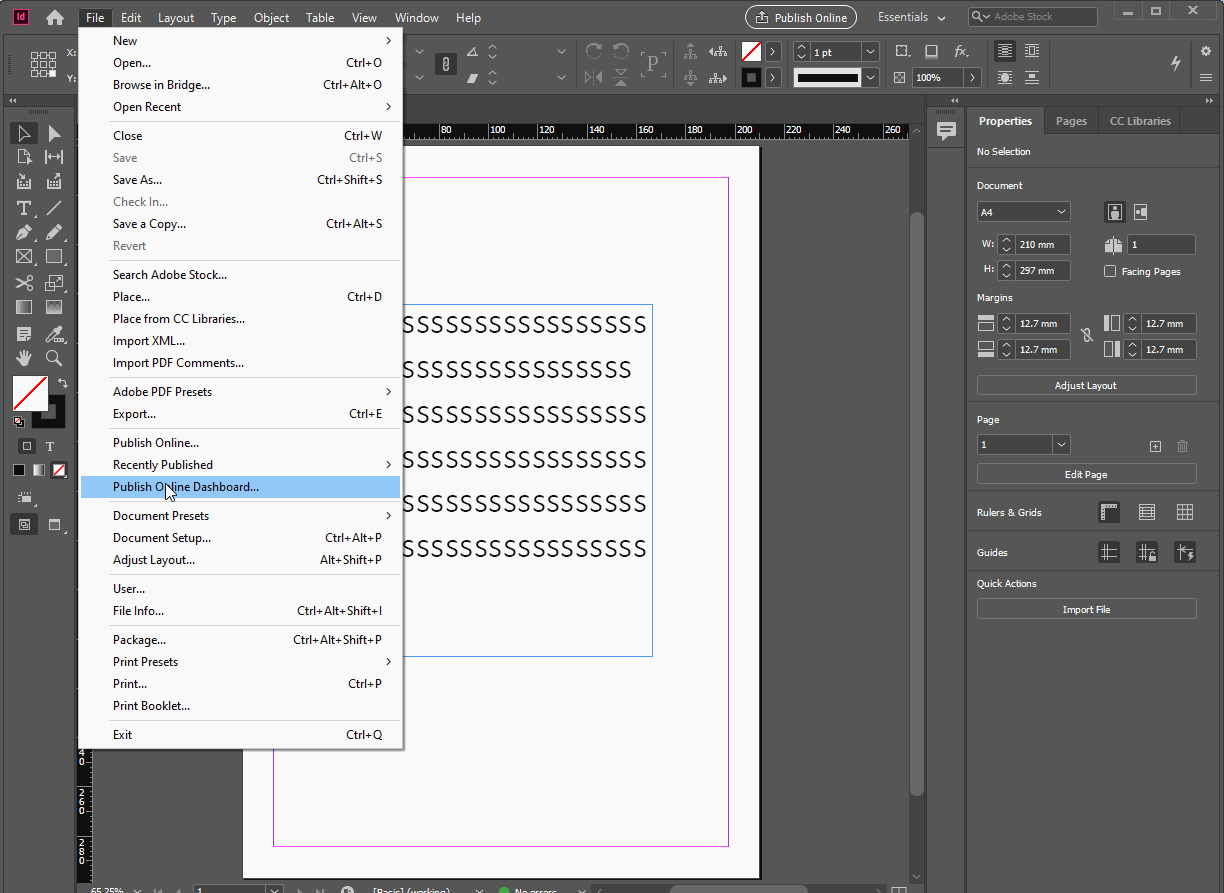Switch to the Pages tab
Image resolution: width=1224 pixels, height=893 pixels.
coord(1071,121)
